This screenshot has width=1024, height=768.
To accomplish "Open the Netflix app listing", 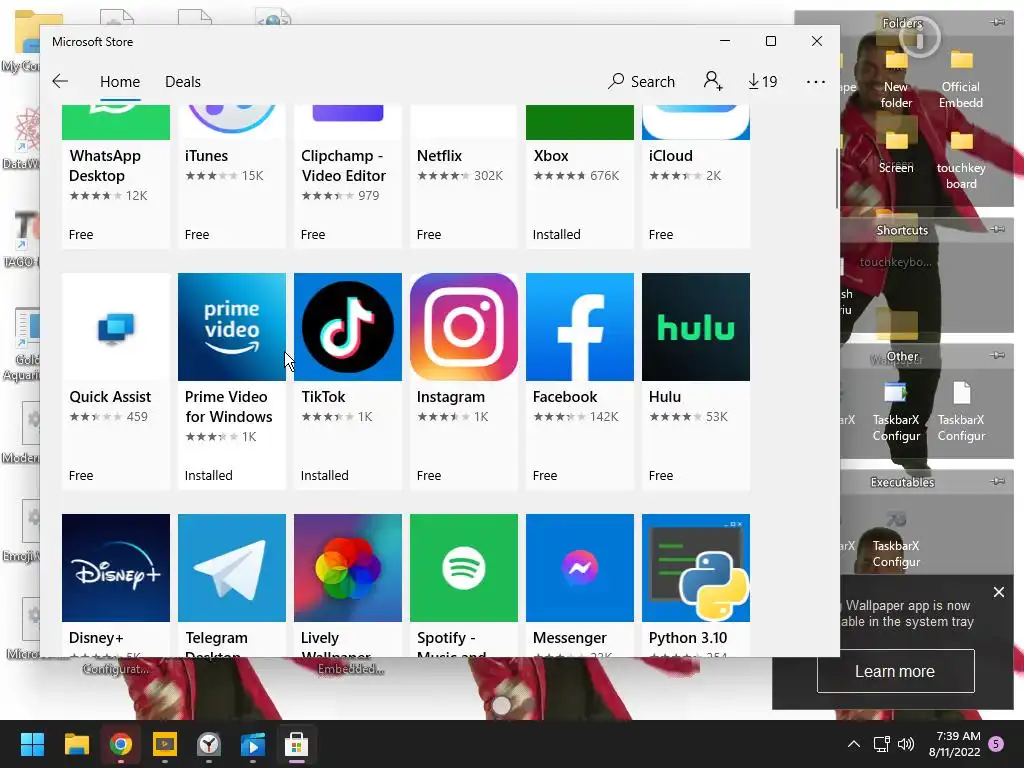I will pos(464,176).
